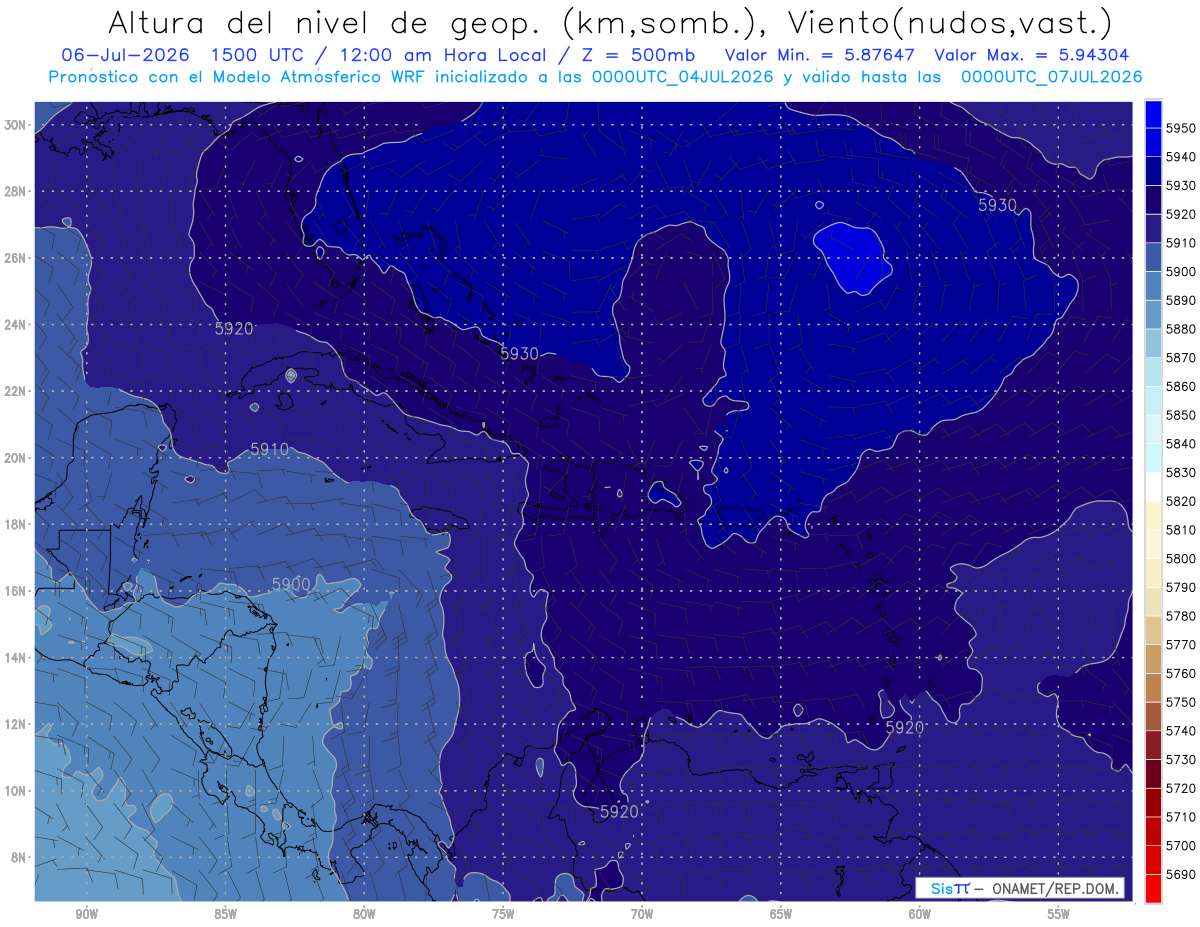Viewport: 1200px width, 927px height.
Task: Click the '14N' latitude axis label
Action: (x=16, y=658)
